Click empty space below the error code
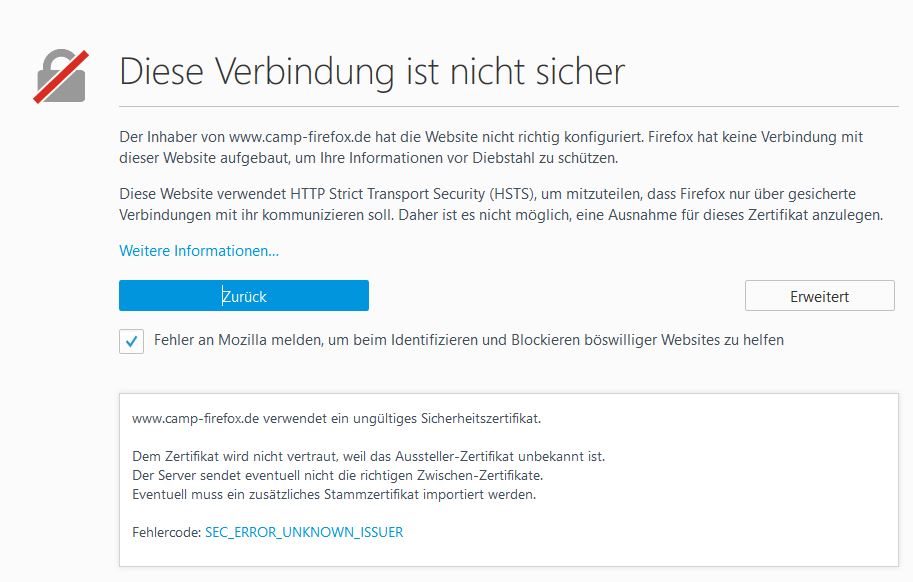Image resolution: width=913 pixels, height=582 pixels. (500, 555)
